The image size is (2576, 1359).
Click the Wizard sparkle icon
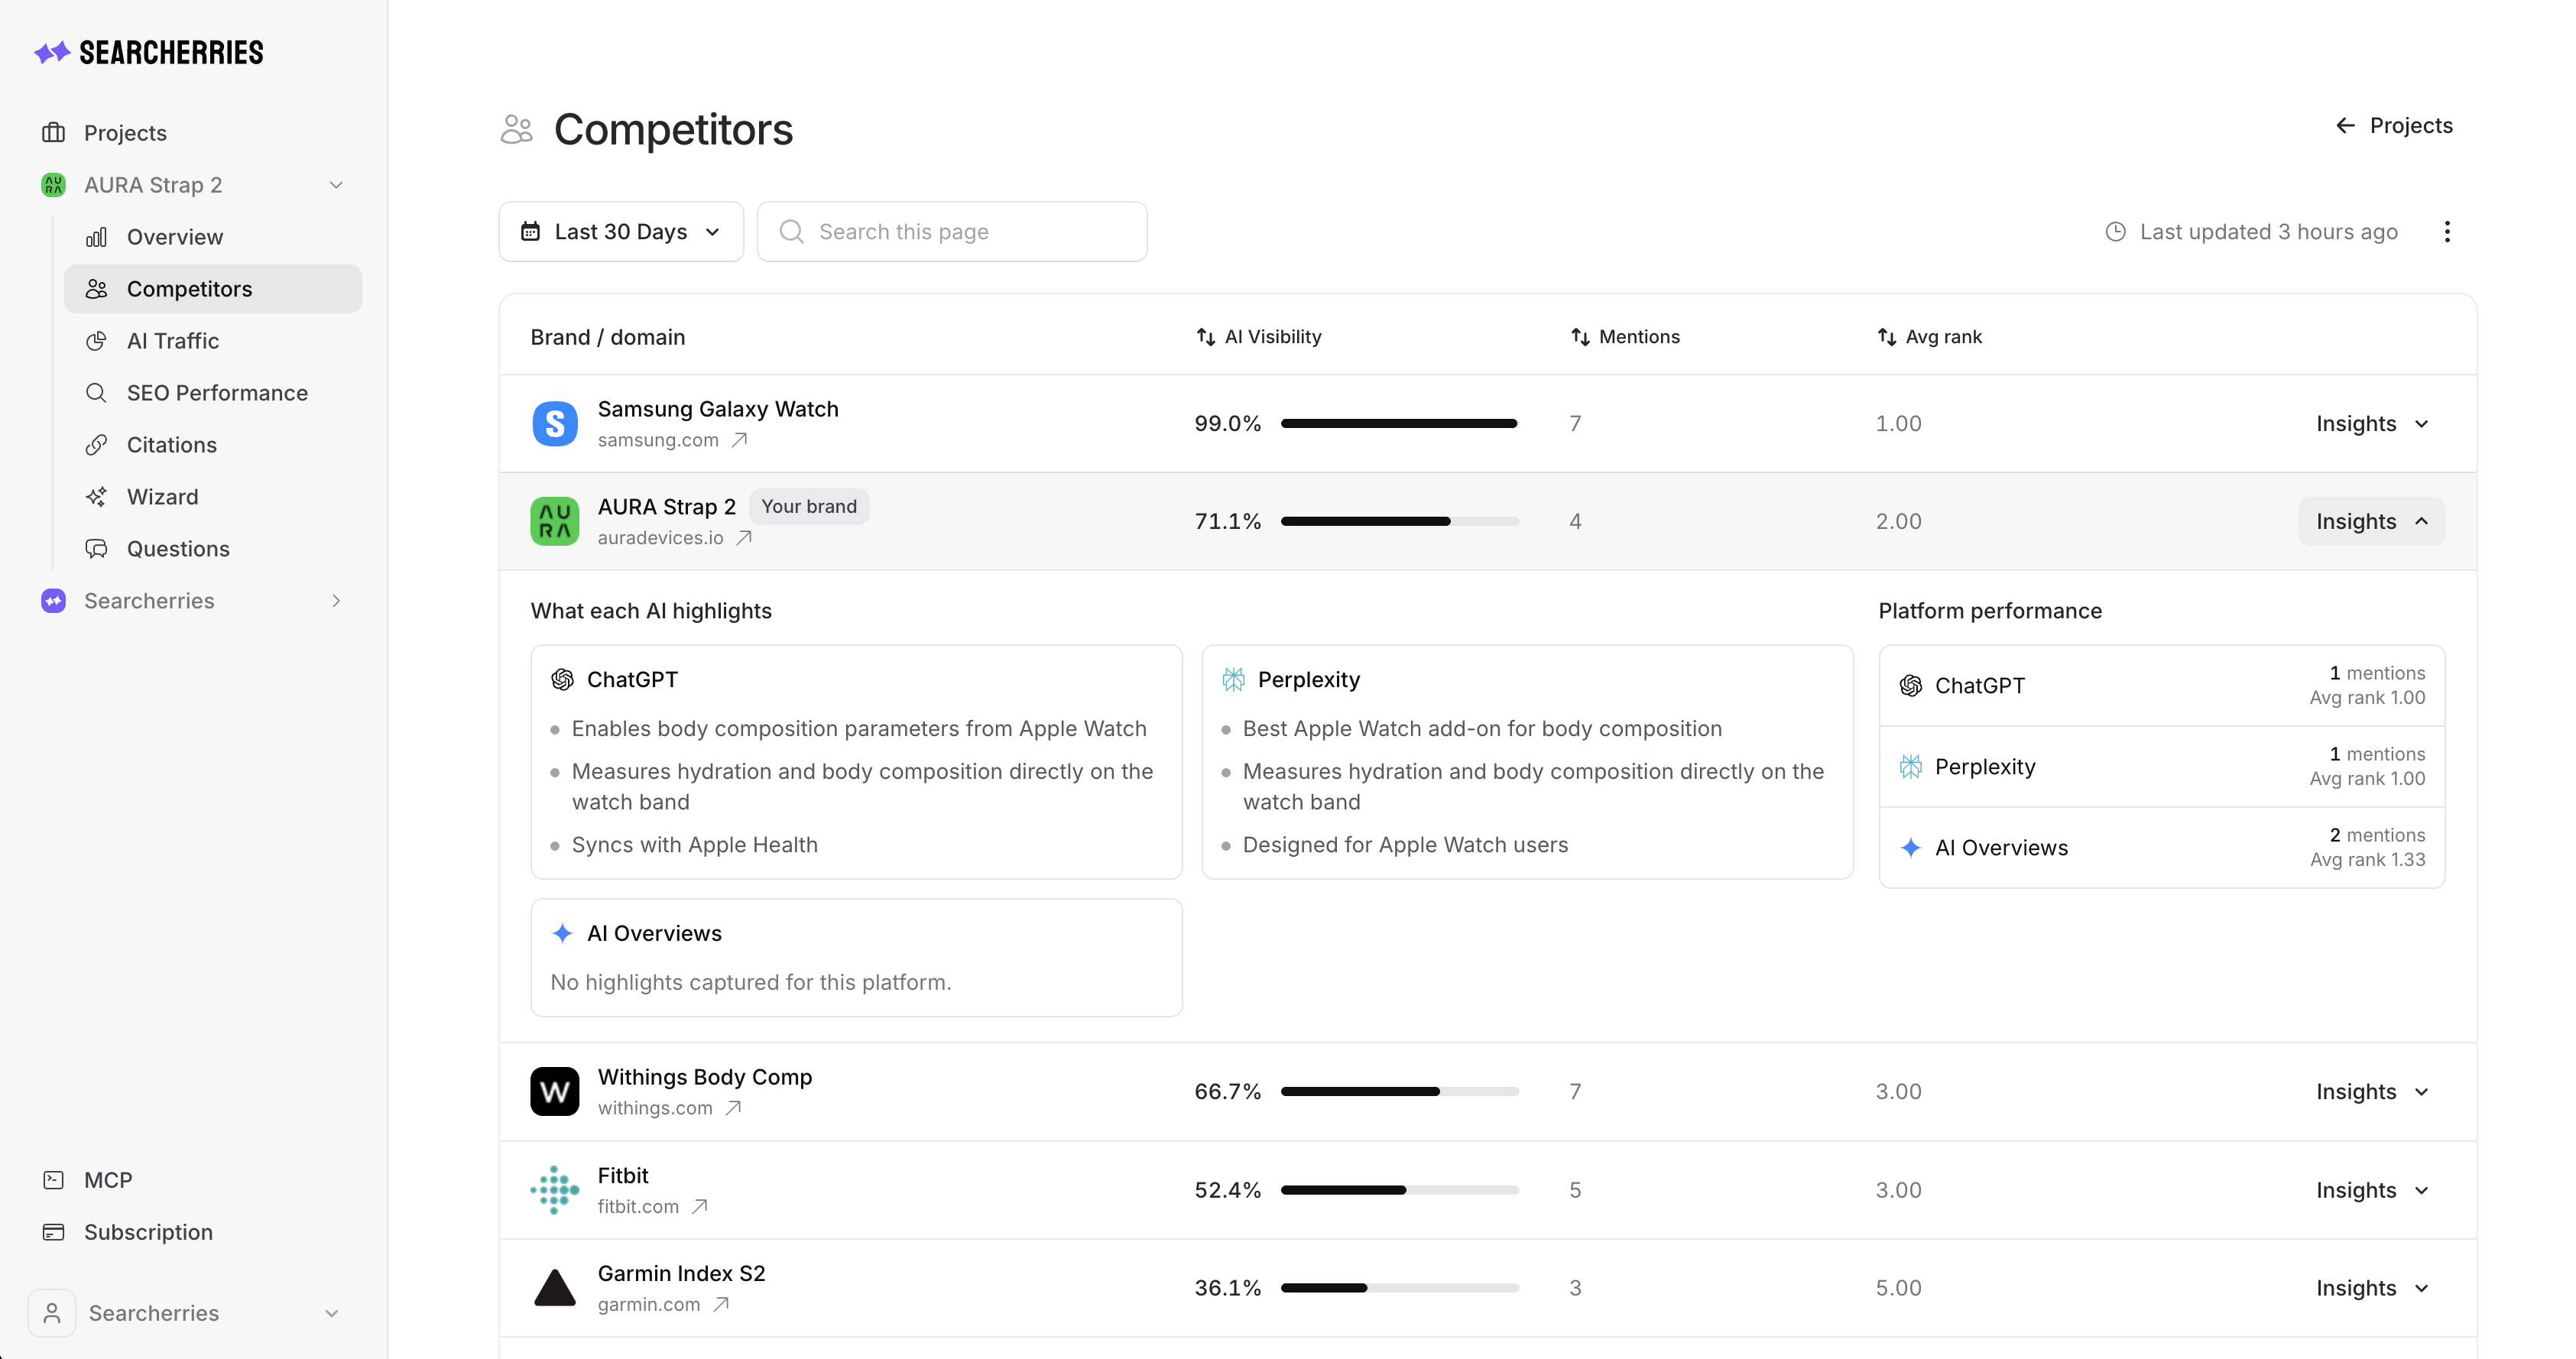[x=96, y=497]
